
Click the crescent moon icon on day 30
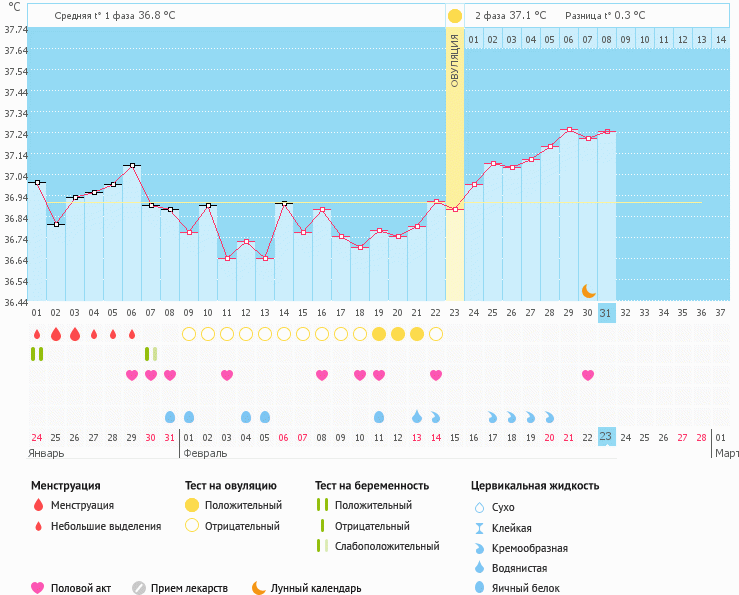(589, 290)
